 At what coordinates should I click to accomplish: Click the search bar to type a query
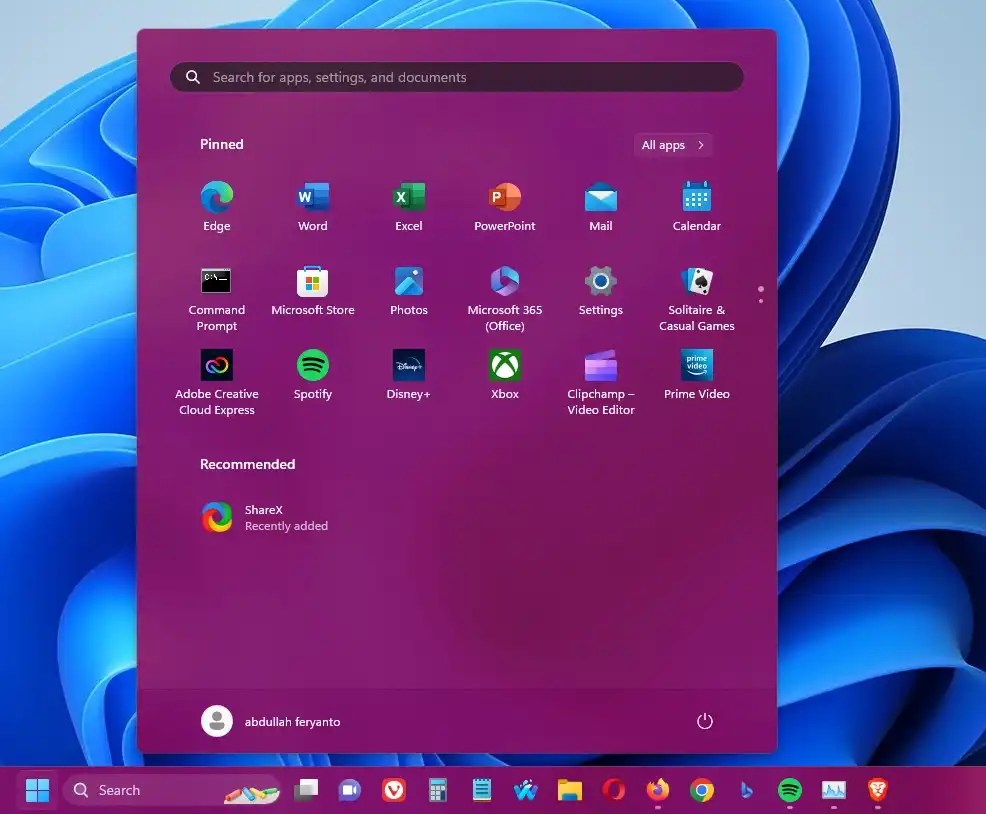456,77
